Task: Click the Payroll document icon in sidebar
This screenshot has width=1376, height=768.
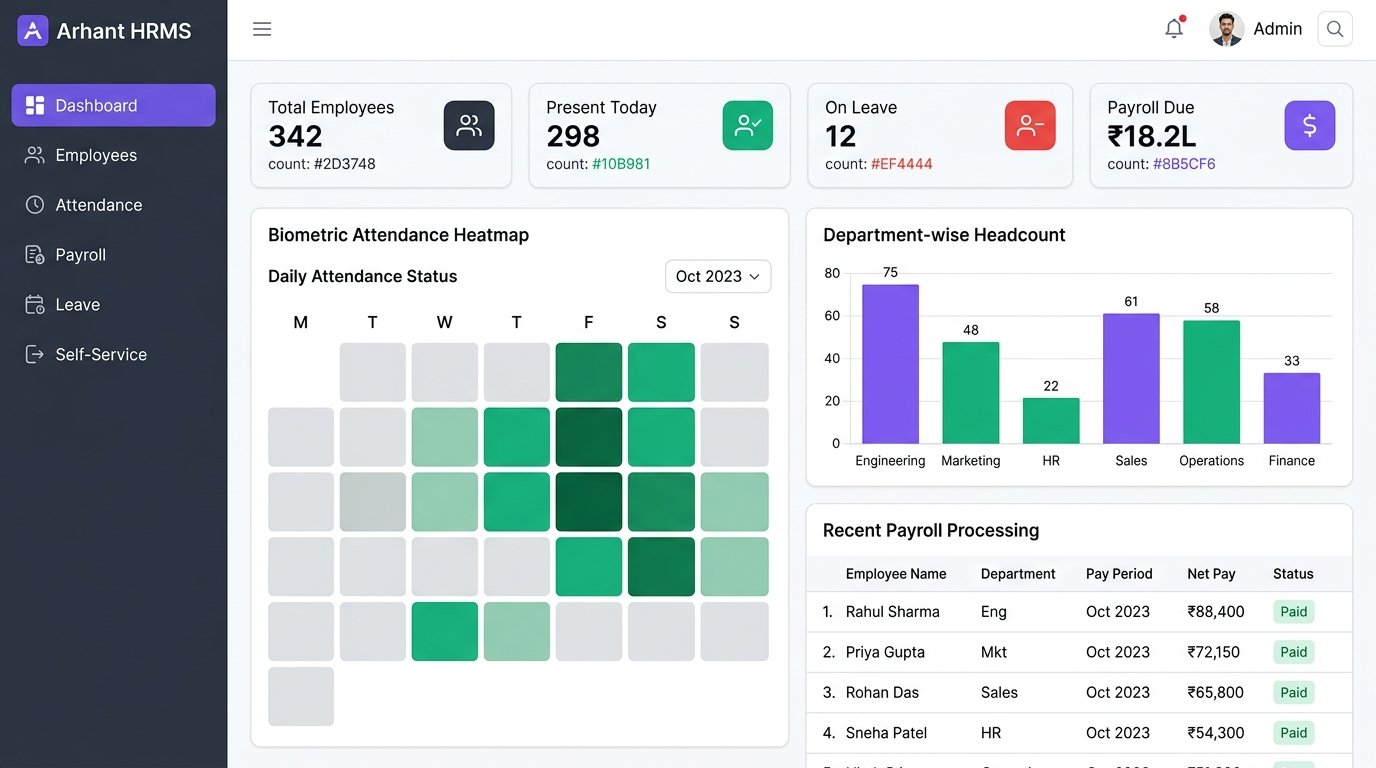Action: click(x=35, y=255)
